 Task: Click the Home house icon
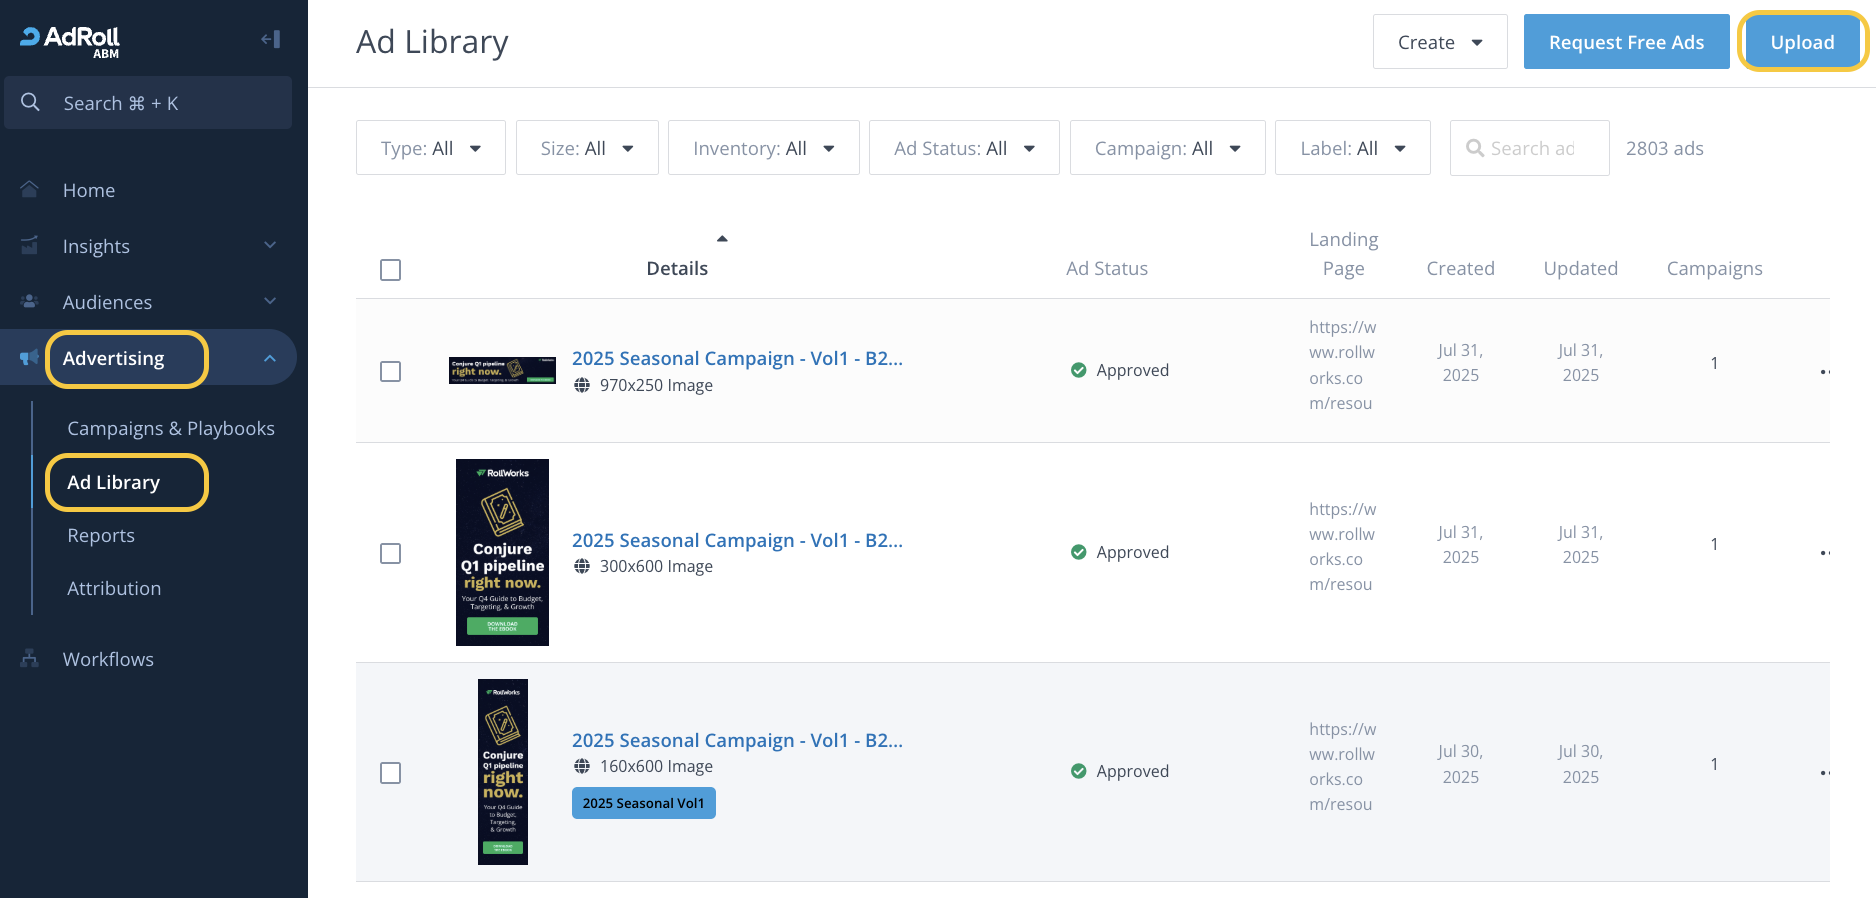[x=30, y=189]
